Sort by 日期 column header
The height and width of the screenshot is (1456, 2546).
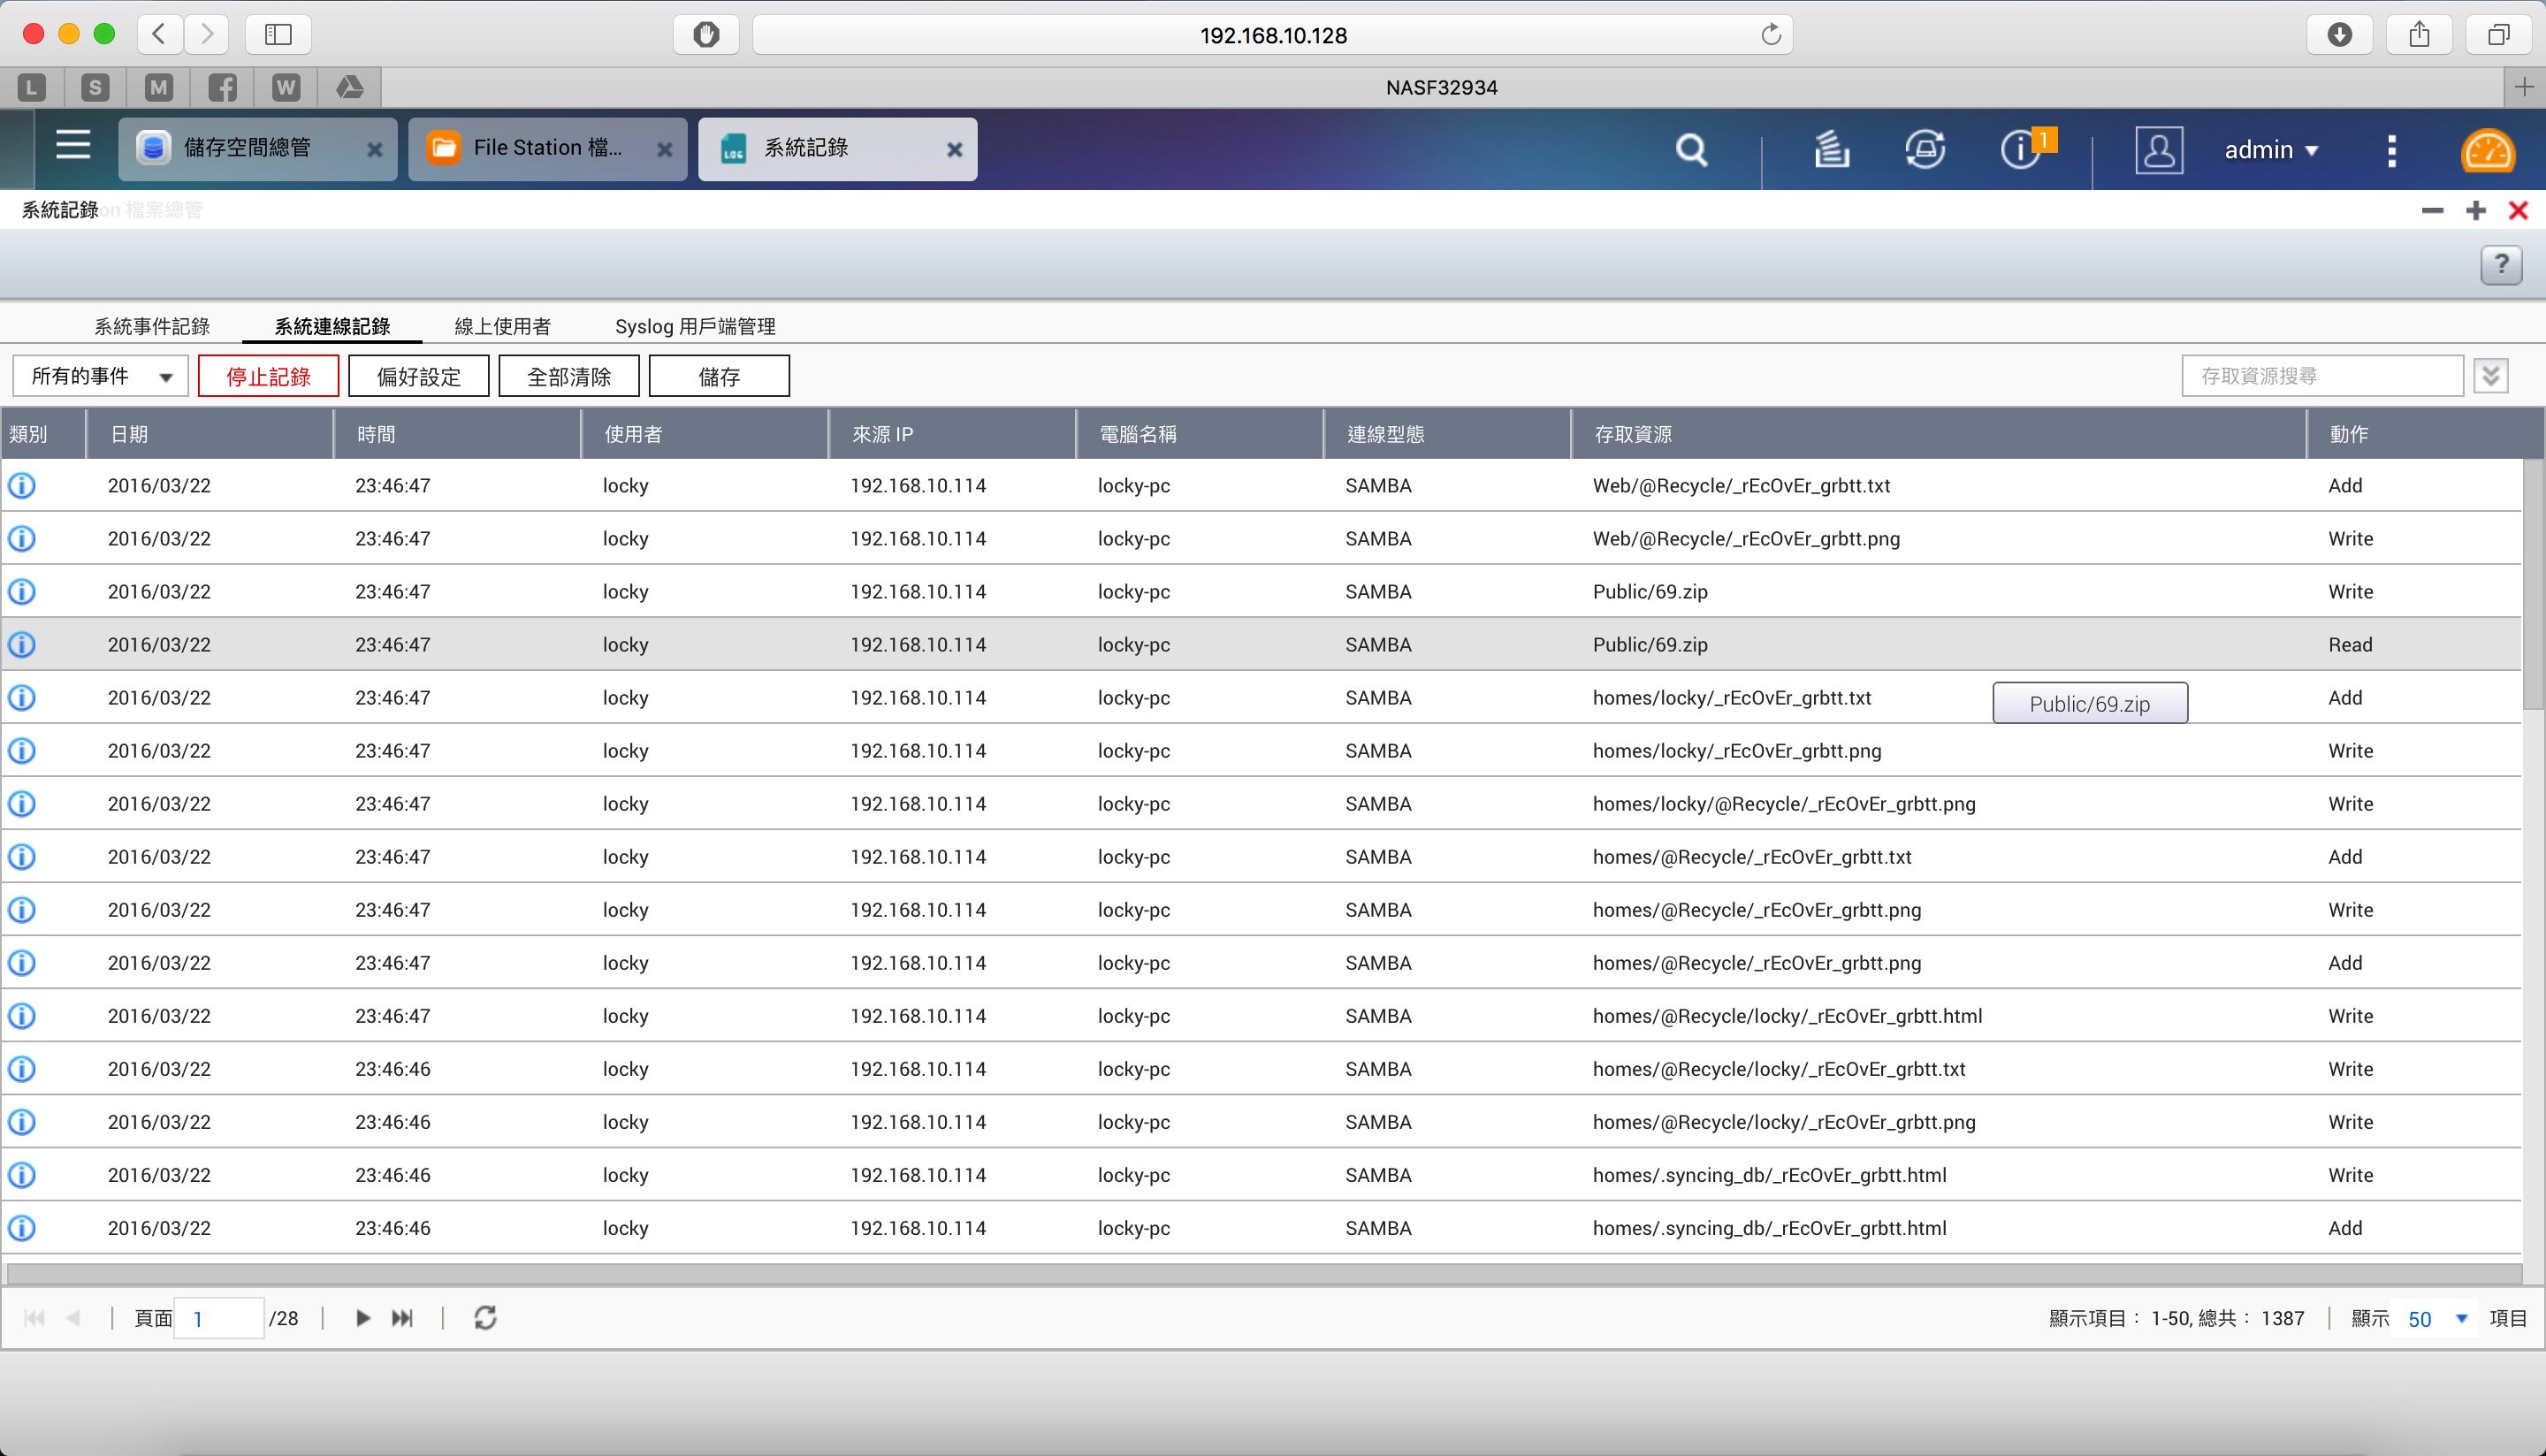(209, 434)
